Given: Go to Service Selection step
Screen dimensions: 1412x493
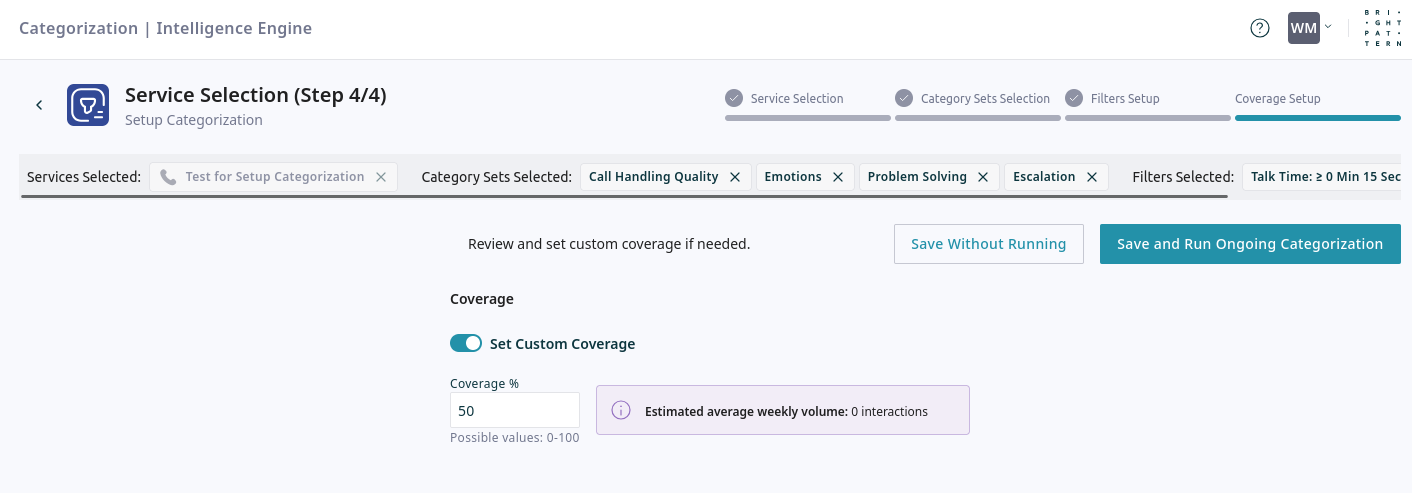Looking at the screenshot, I should [796, 99].
